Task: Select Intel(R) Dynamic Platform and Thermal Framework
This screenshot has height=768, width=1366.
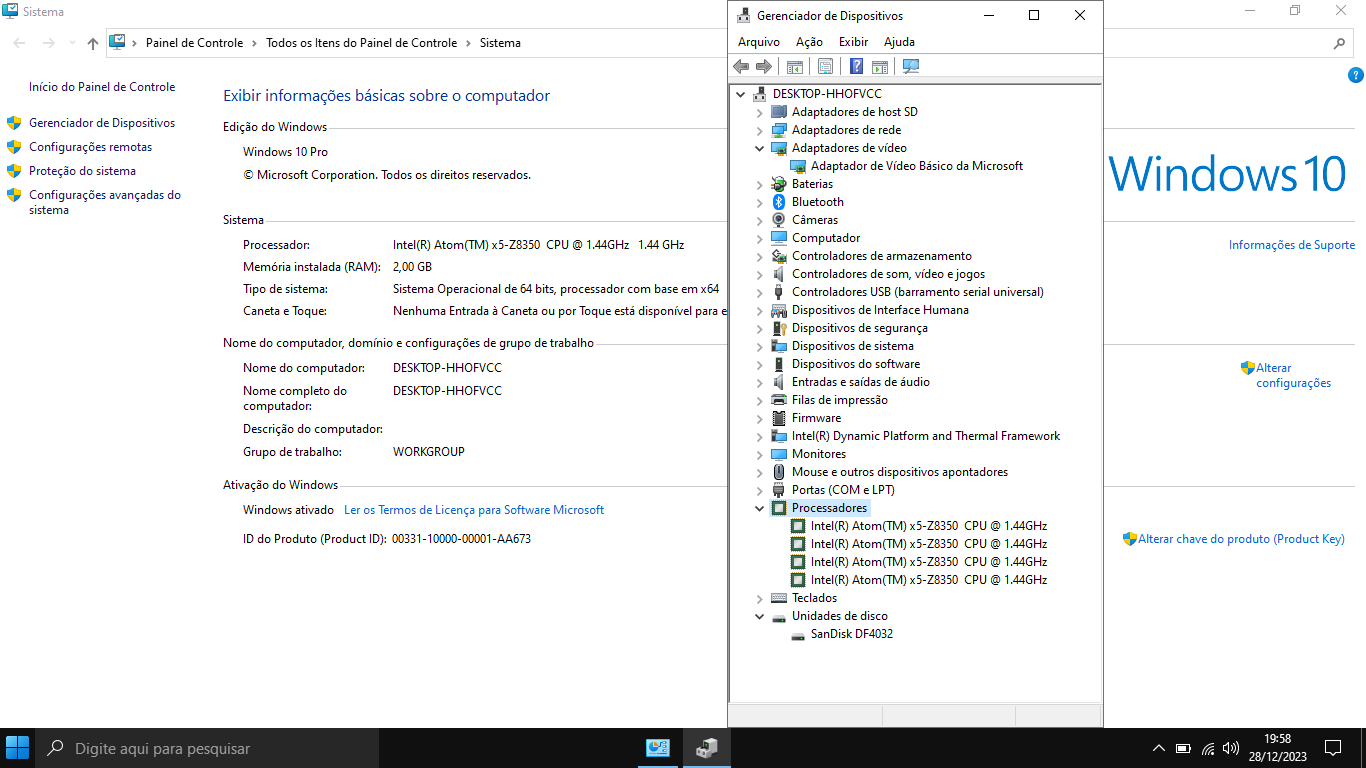Action: click(x=915, y=436)
